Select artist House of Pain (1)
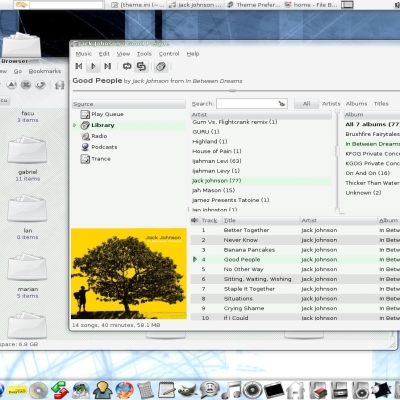This screenshot has width=400, height=400. pyautogui.click(x=217, y=151)
